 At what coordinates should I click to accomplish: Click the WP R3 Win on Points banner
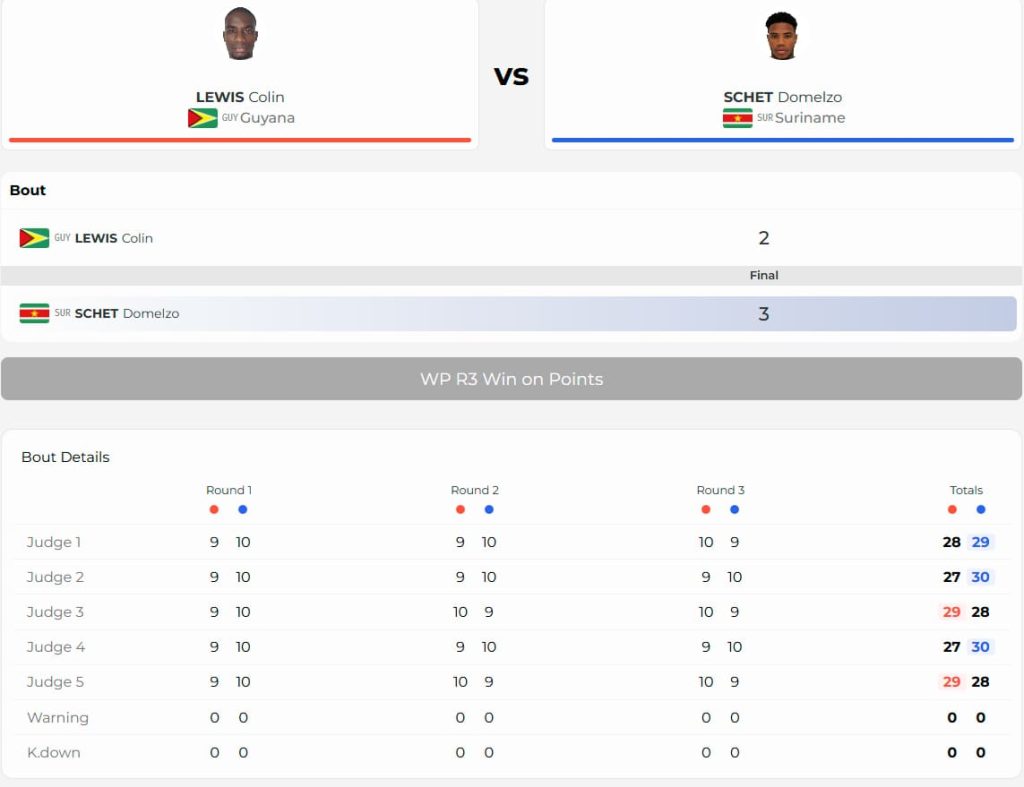coord(511,379)
